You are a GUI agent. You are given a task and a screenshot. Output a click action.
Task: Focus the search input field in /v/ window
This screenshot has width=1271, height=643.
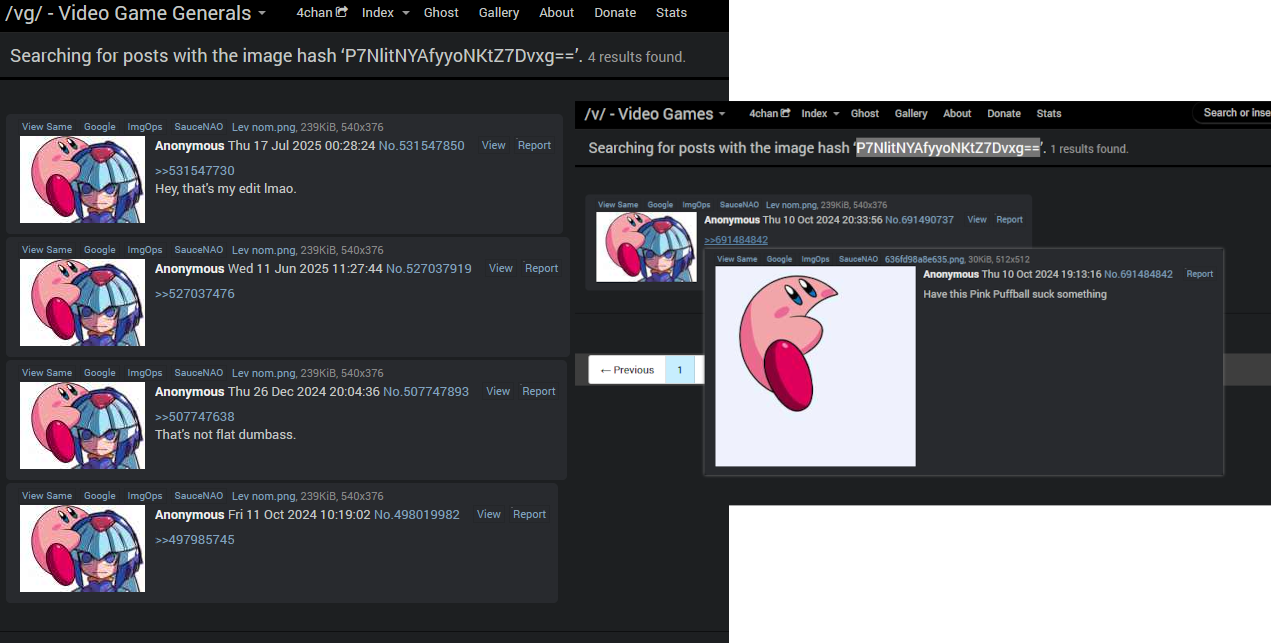tap(1232, 113)
